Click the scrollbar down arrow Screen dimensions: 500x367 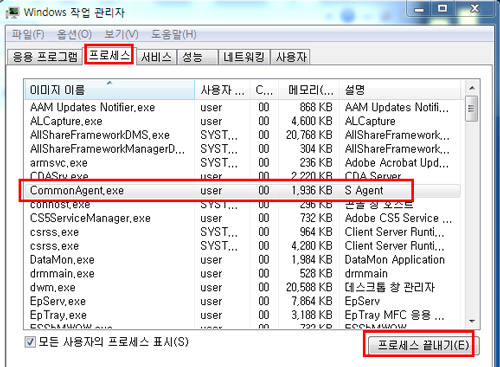[x=472, y=321]
